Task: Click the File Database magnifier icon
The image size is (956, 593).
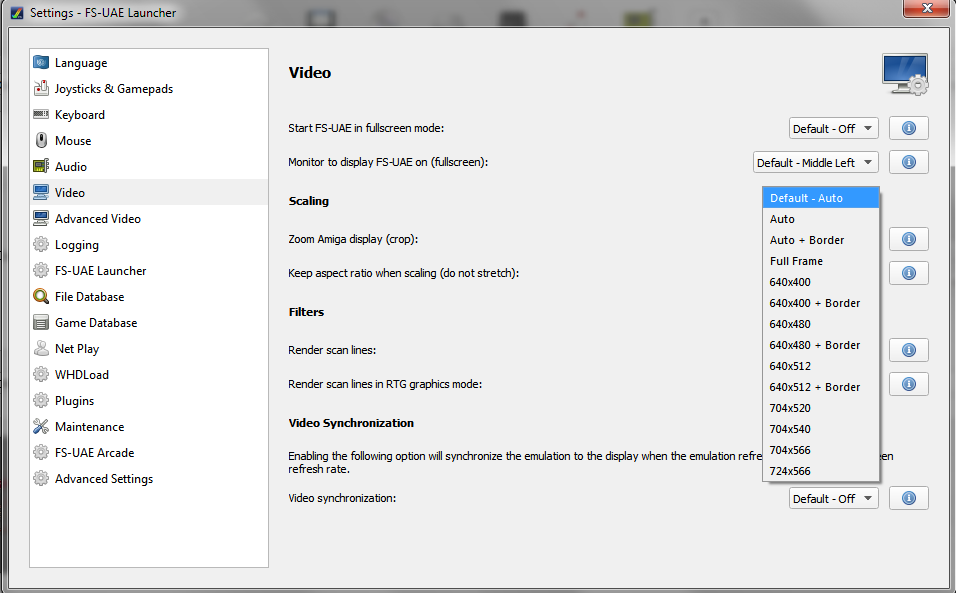Action: click(41, 297)
